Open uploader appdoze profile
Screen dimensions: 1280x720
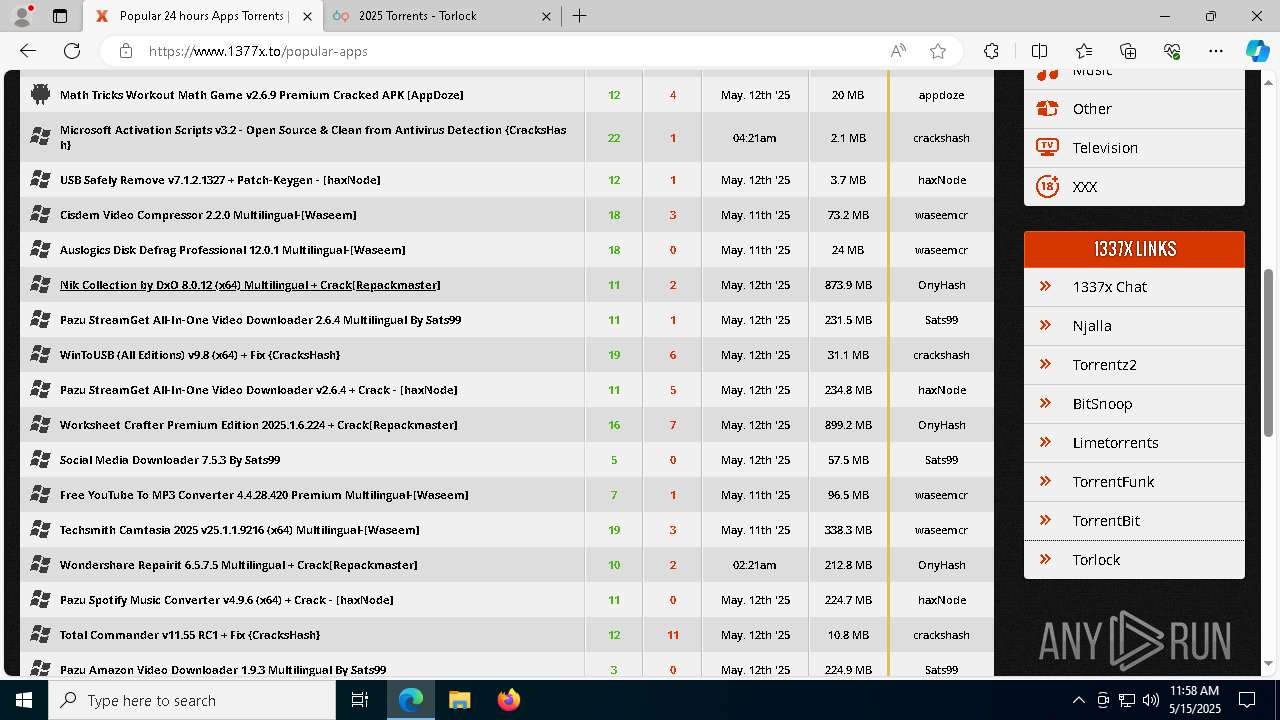pos(941,95)
